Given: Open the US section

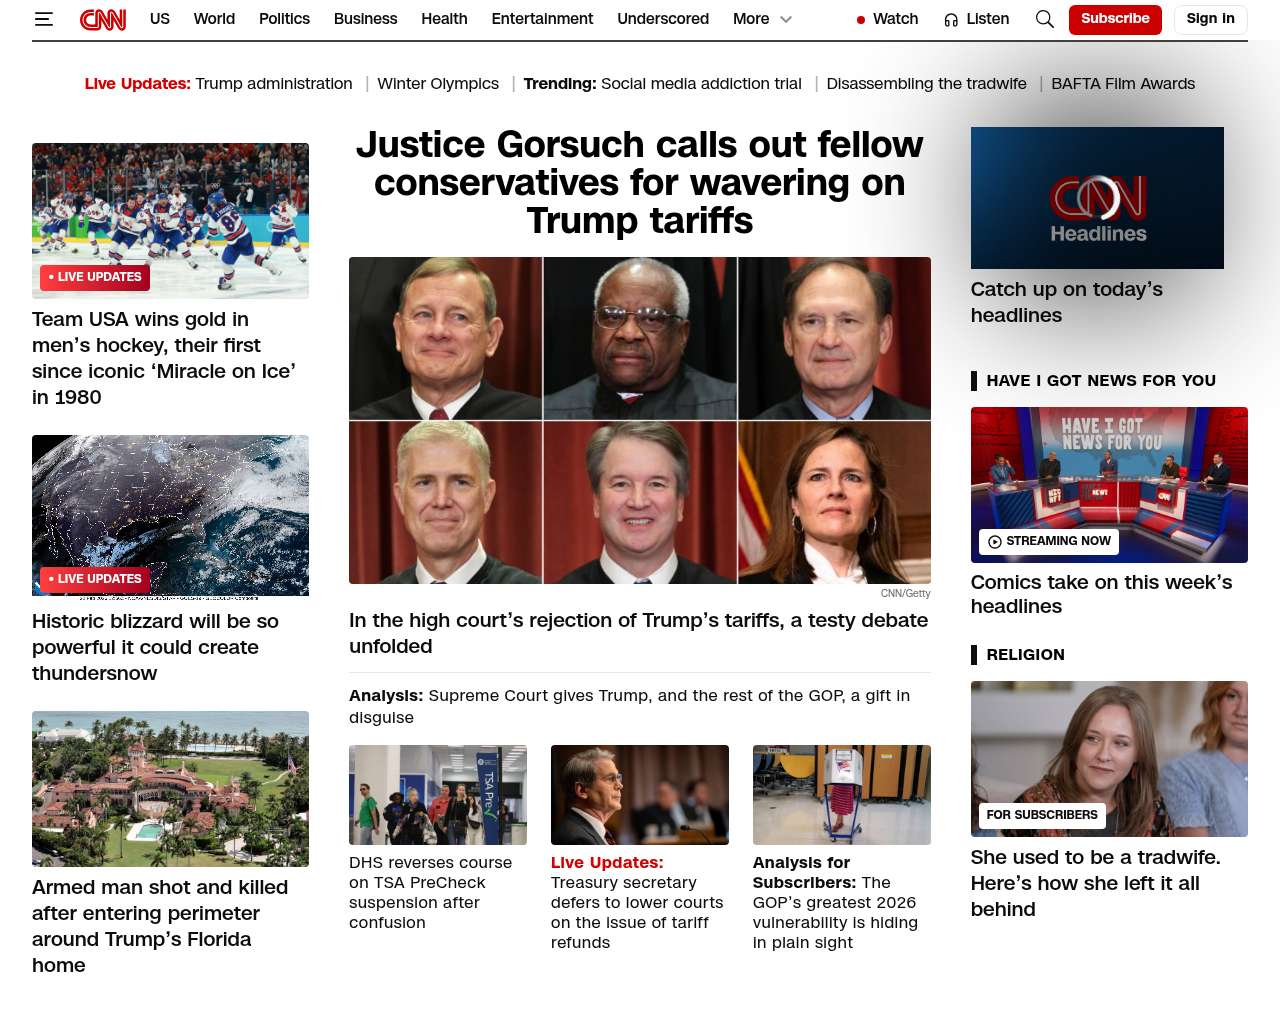Looking at the screenshot, I should coord(160,19).
